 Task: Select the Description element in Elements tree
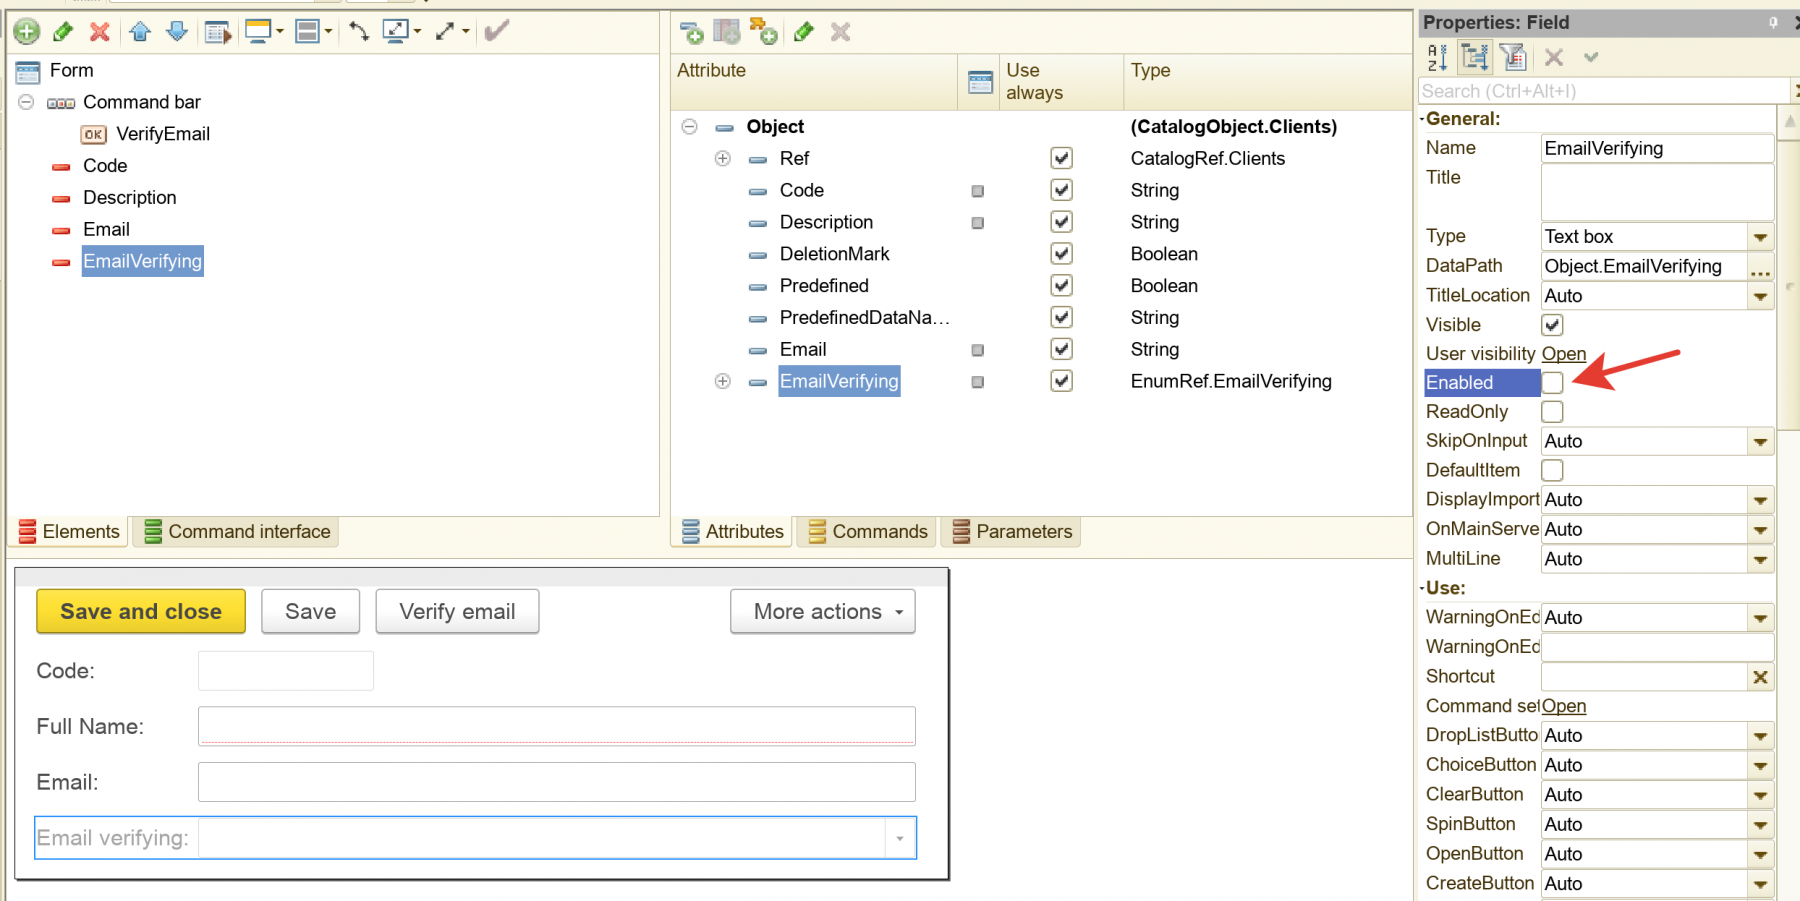pos(129,198)
